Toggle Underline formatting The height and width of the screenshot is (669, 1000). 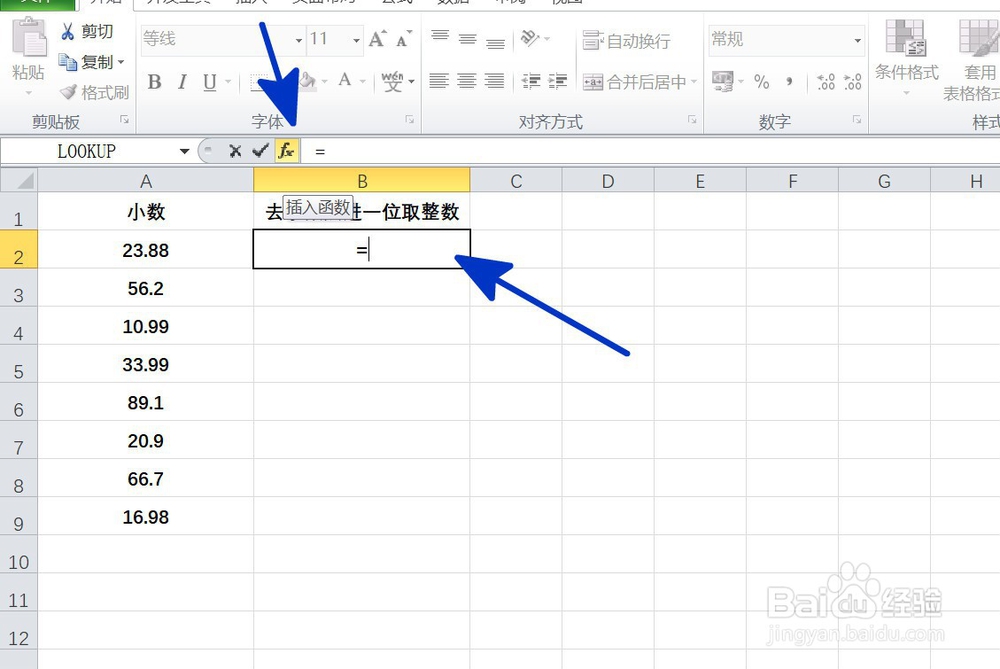208,82
